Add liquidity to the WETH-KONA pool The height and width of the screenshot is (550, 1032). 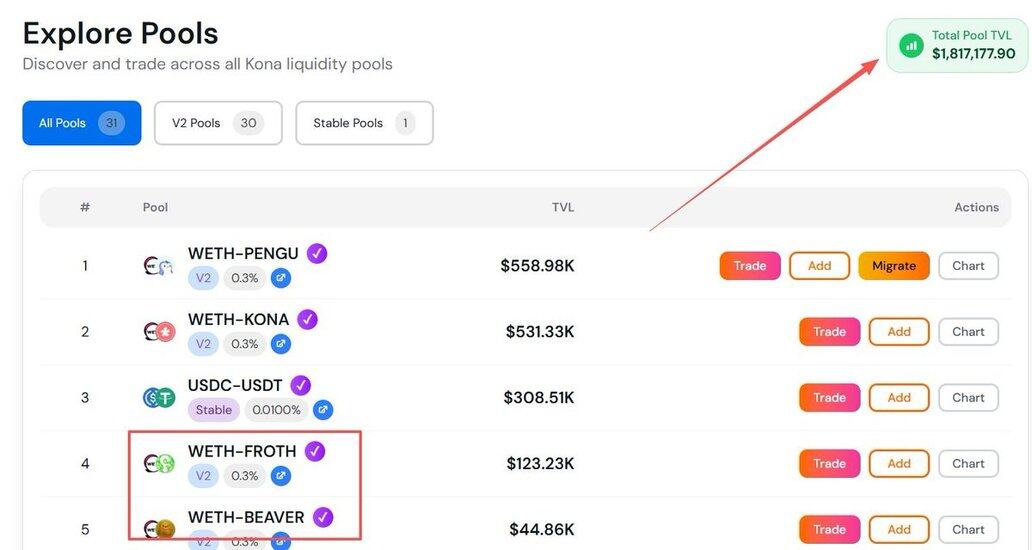click(x=898, y=332)
